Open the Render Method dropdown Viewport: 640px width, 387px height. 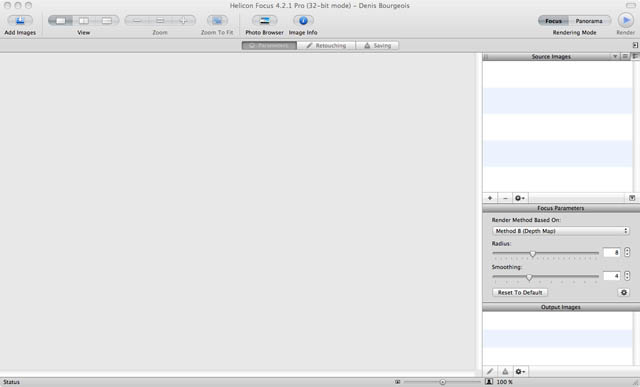pos(561,231)
